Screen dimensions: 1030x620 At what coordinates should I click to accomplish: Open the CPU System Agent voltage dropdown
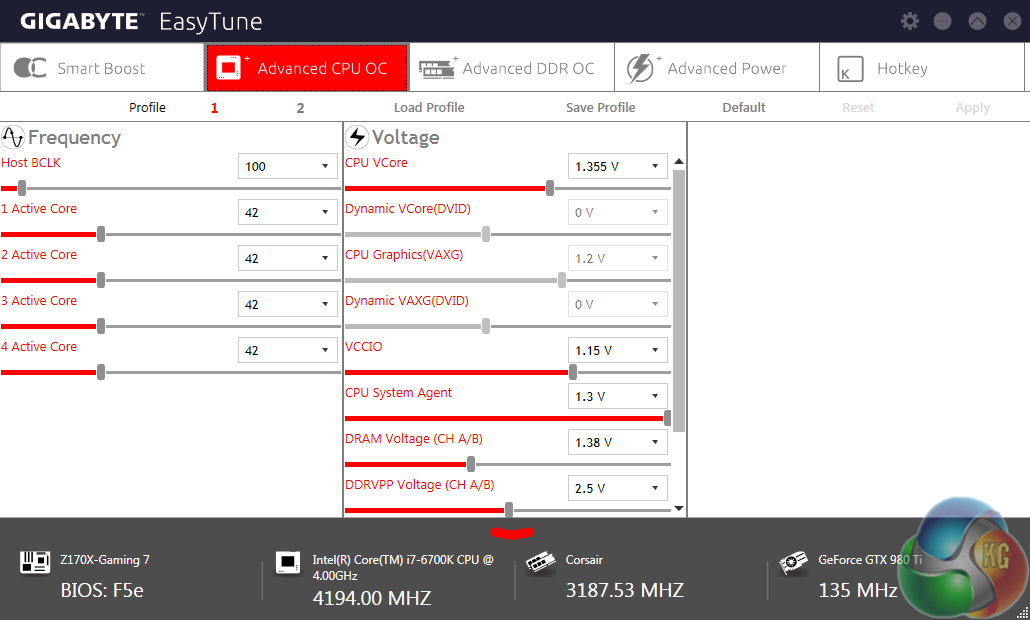(x=617, y=396)
